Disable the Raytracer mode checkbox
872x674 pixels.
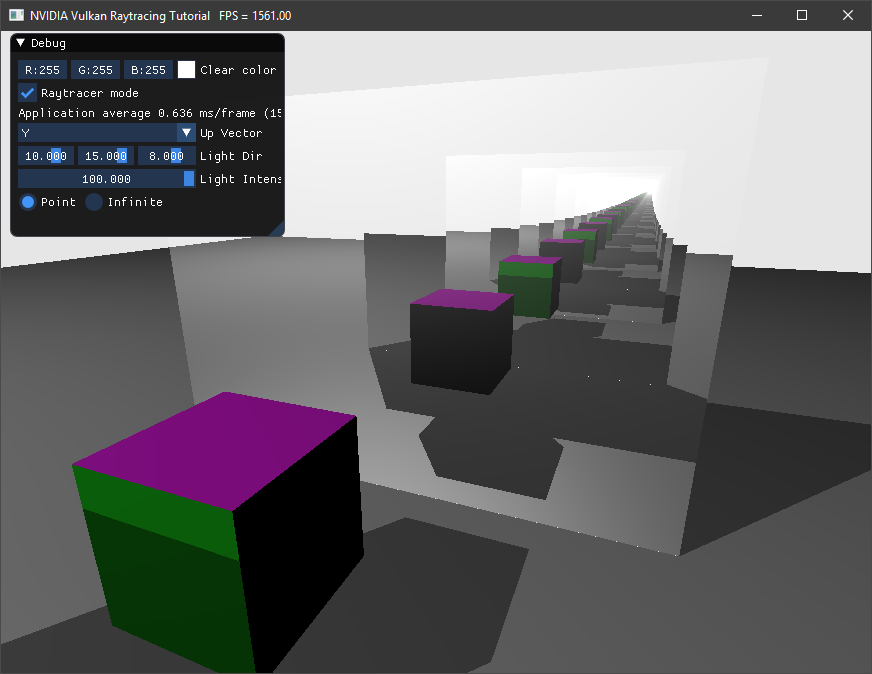[28, 93]
